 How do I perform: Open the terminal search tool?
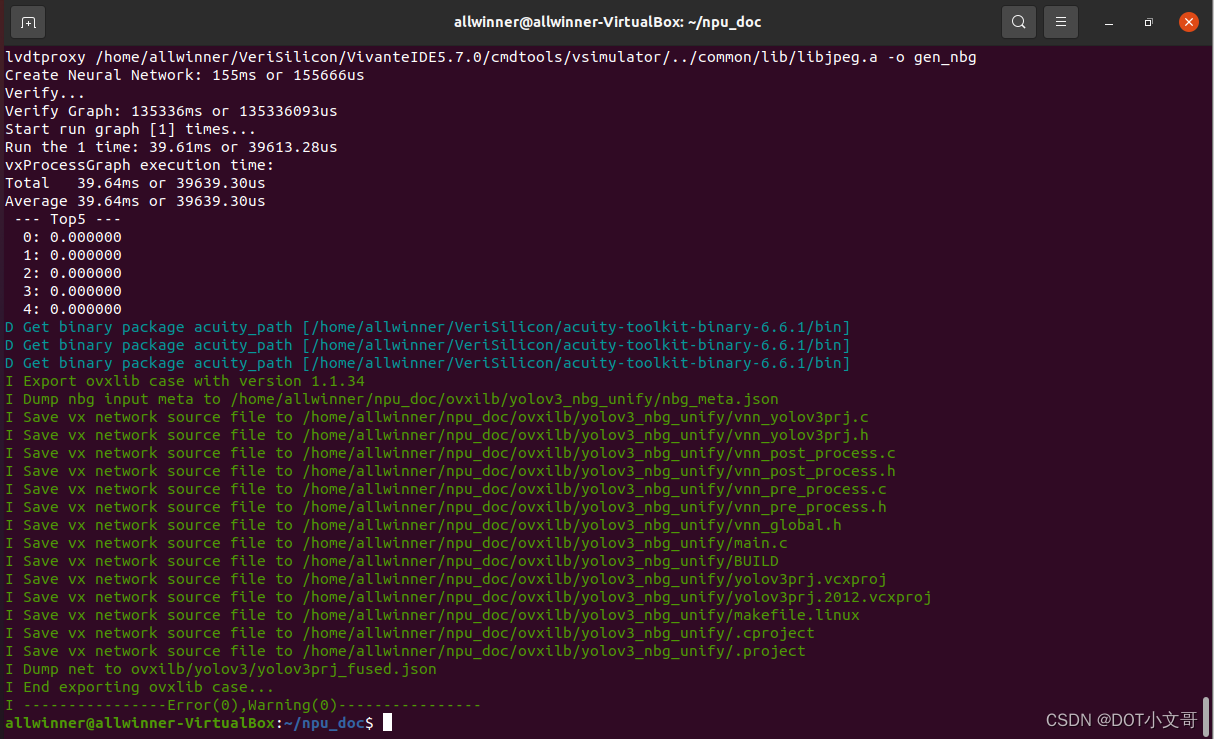pyautogui.click(x=1018, y=21)
